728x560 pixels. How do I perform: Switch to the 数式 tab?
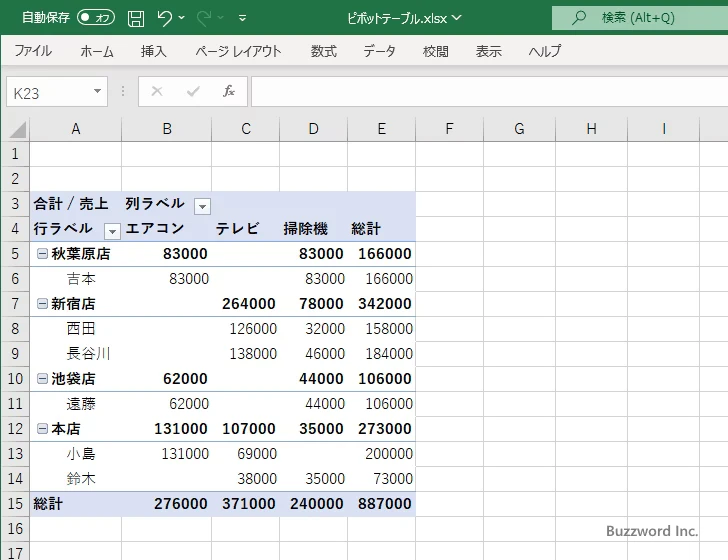tap(324, 51)
